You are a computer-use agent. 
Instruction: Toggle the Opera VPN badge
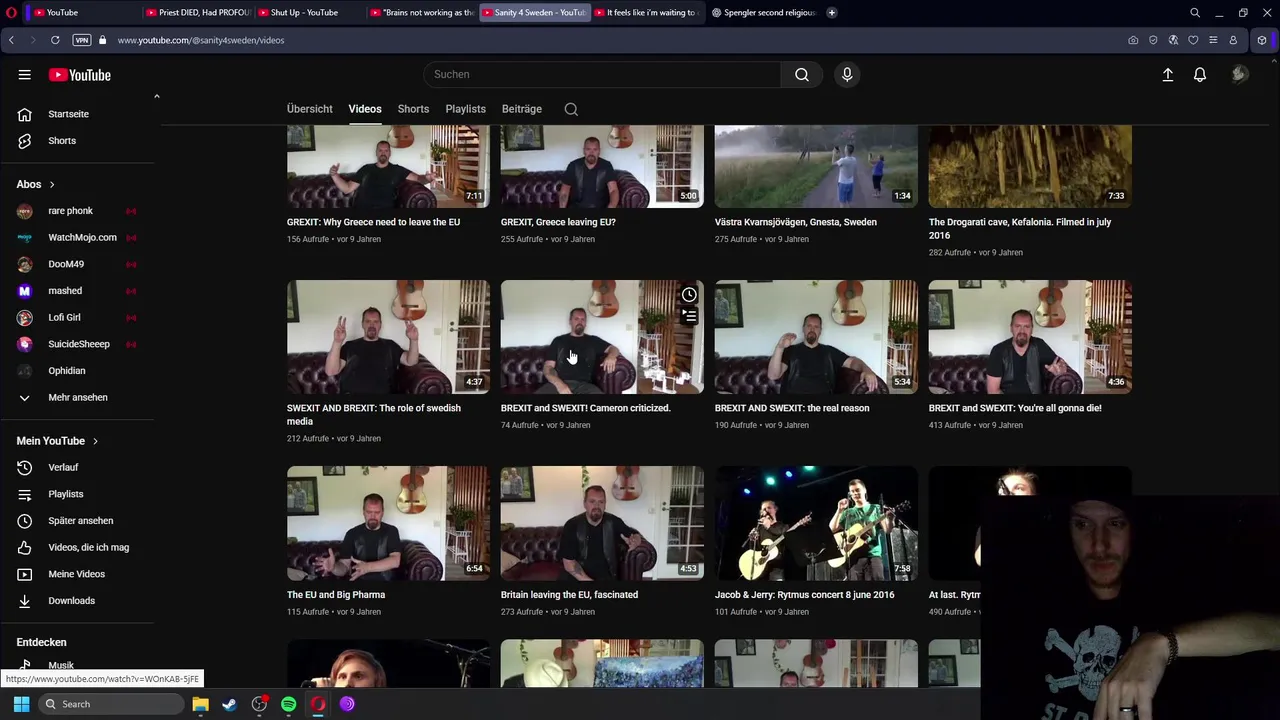point(82,40)
